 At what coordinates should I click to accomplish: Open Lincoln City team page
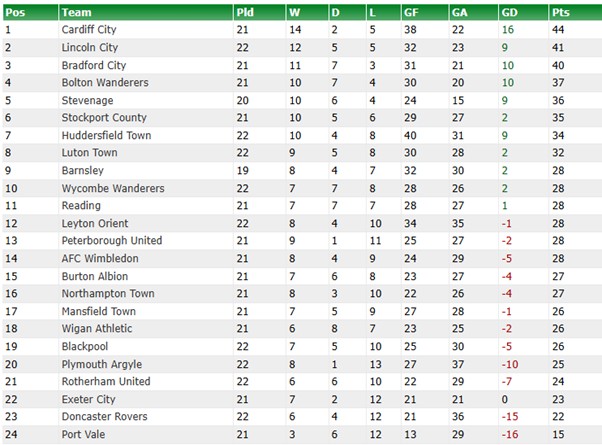(x=89, y=47)
